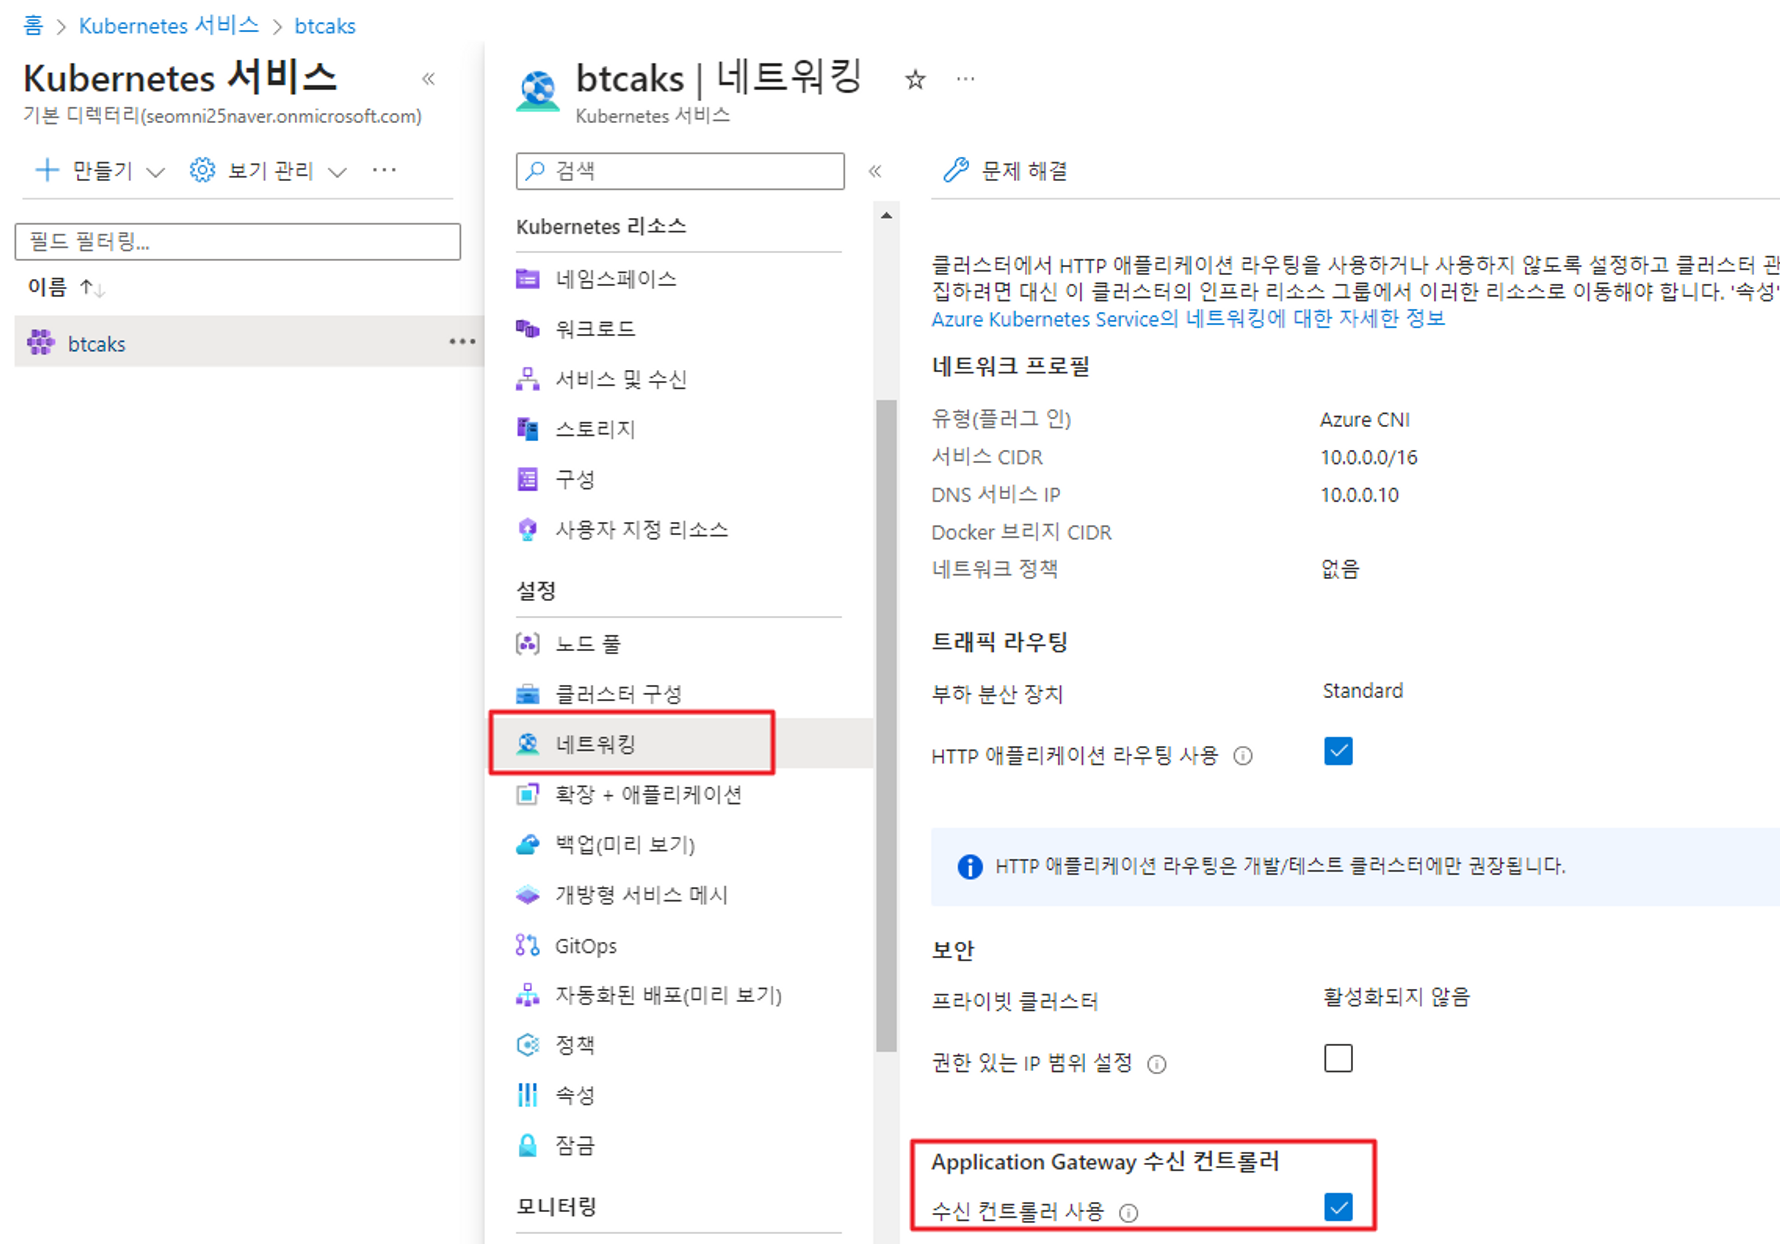The width and height of the screenshot is (1780, 1244).
Task: Open 네임스페이스 namespace icon in sidebar
Action: tap(527, 279)
